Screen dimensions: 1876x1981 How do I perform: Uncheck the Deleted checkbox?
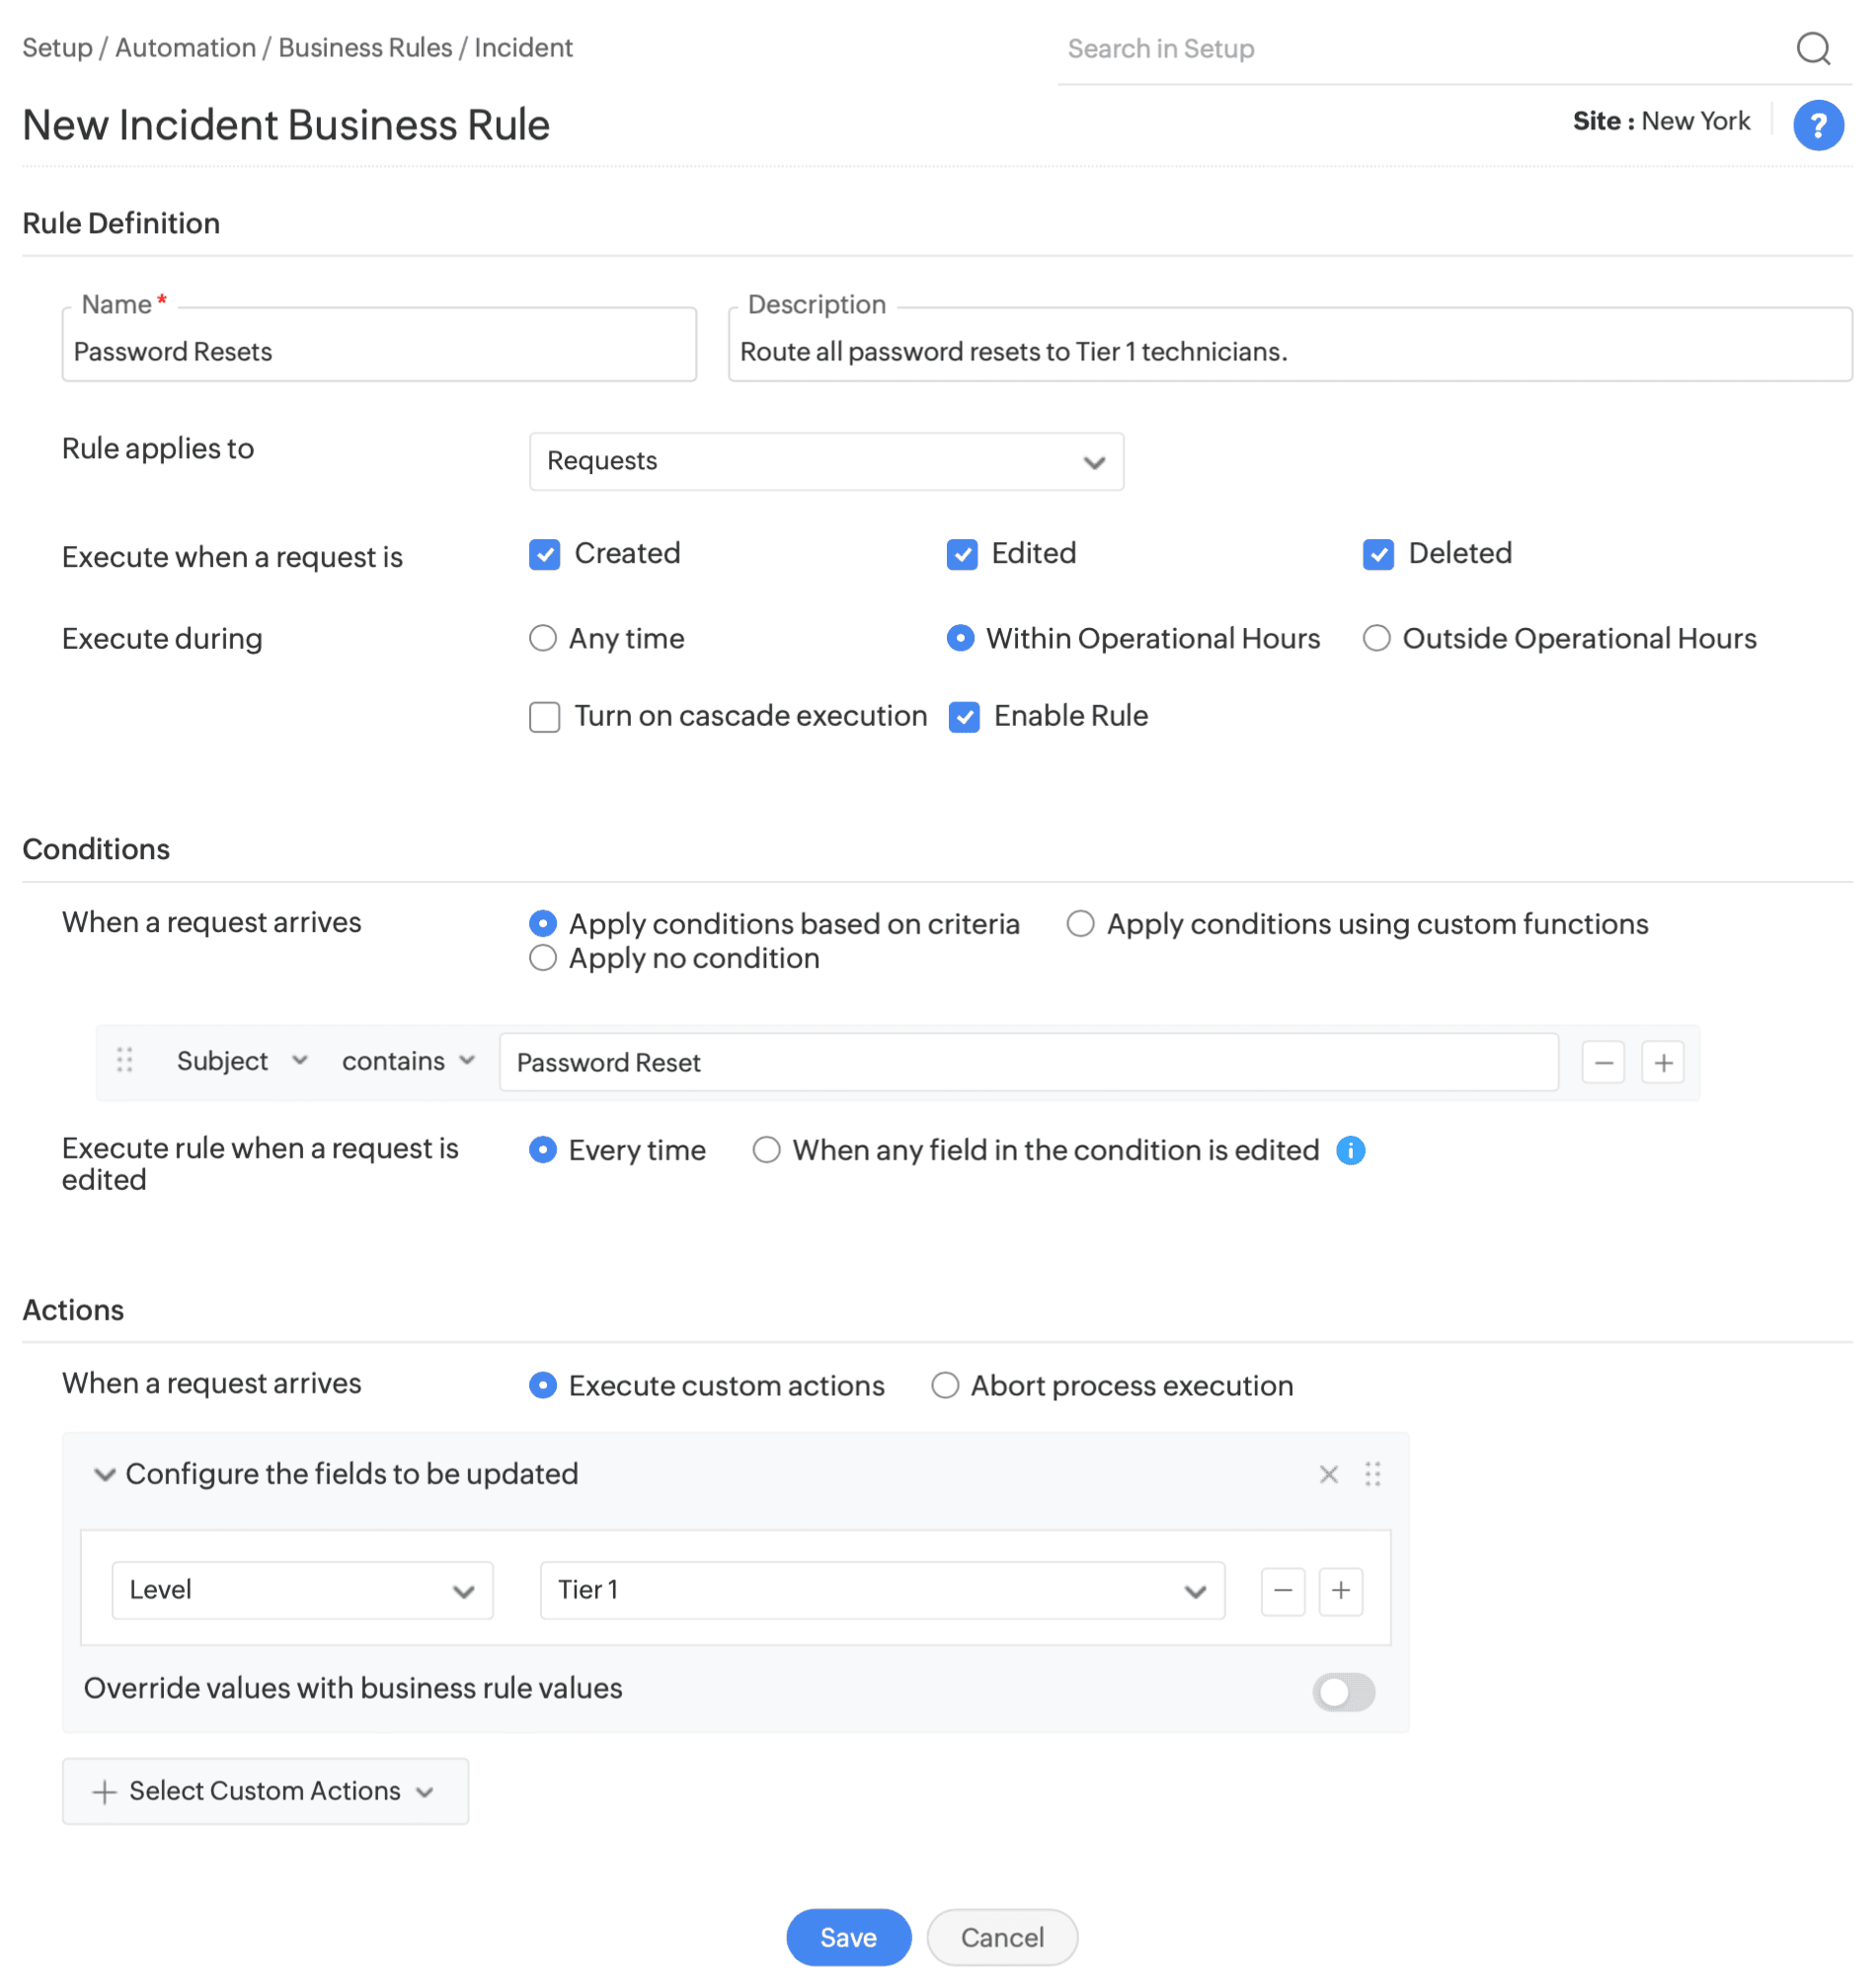(x=1378, y=554)
